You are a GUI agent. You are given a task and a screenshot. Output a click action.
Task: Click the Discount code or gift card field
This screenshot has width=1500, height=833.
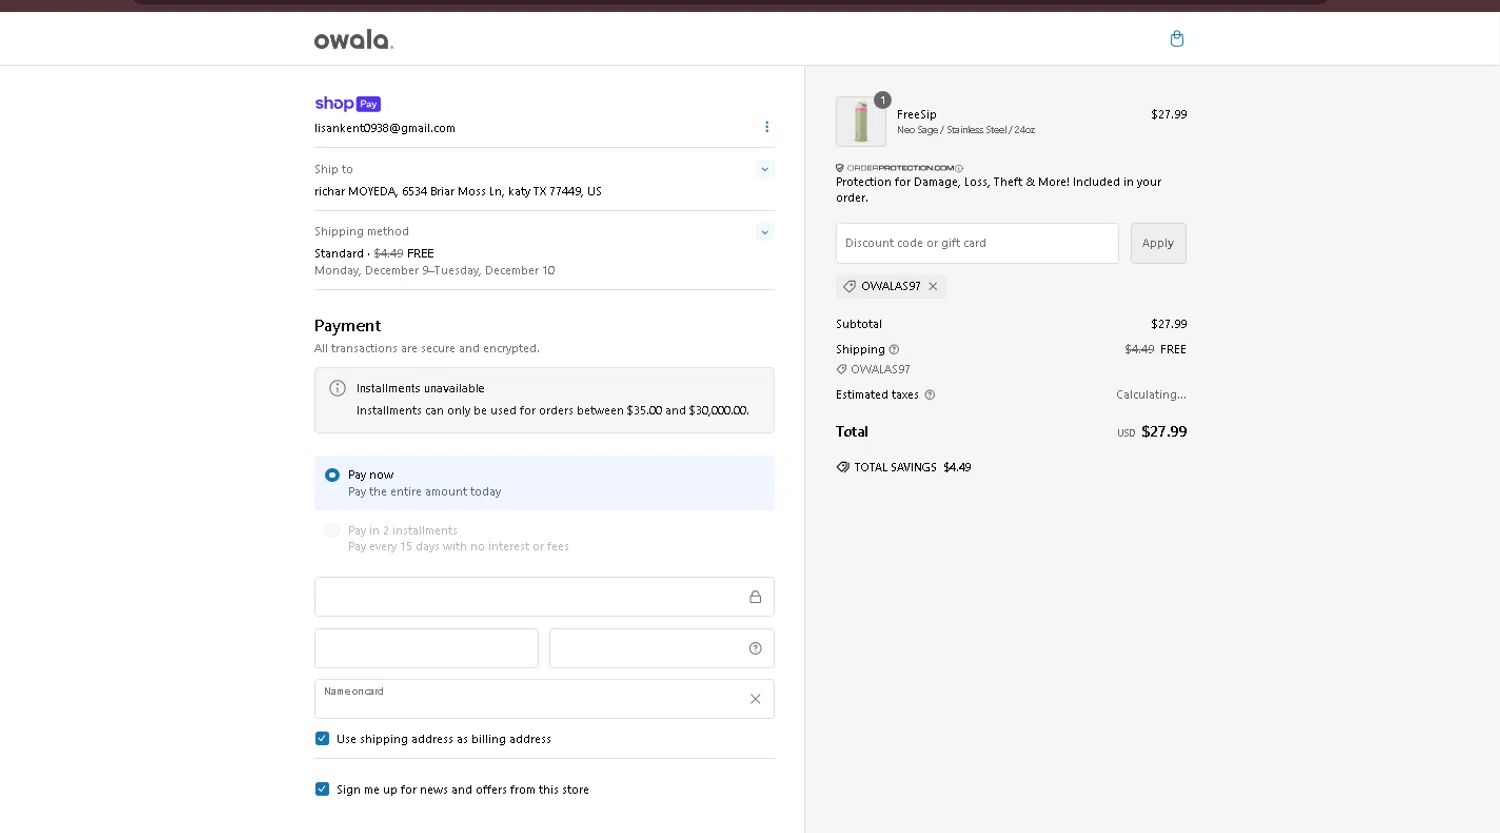(976, 243)
